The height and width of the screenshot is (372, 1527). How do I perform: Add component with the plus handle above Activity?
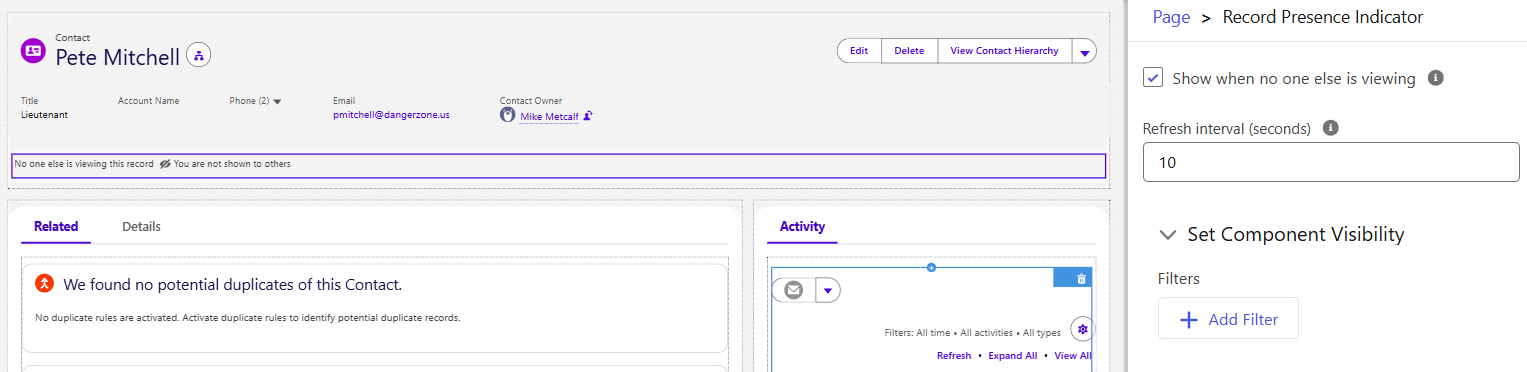tap(931, 267)
